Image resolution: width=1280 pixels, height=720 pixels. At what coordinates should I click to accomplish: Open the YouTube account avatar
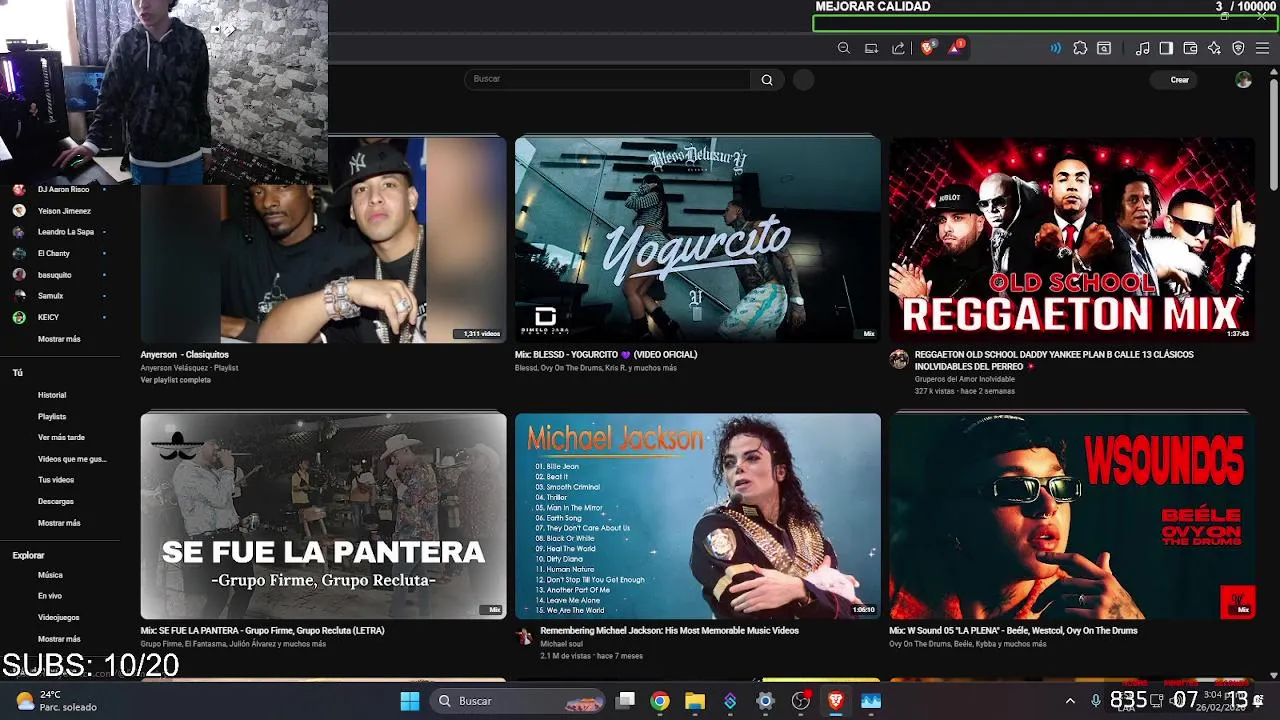(1243, 80)
